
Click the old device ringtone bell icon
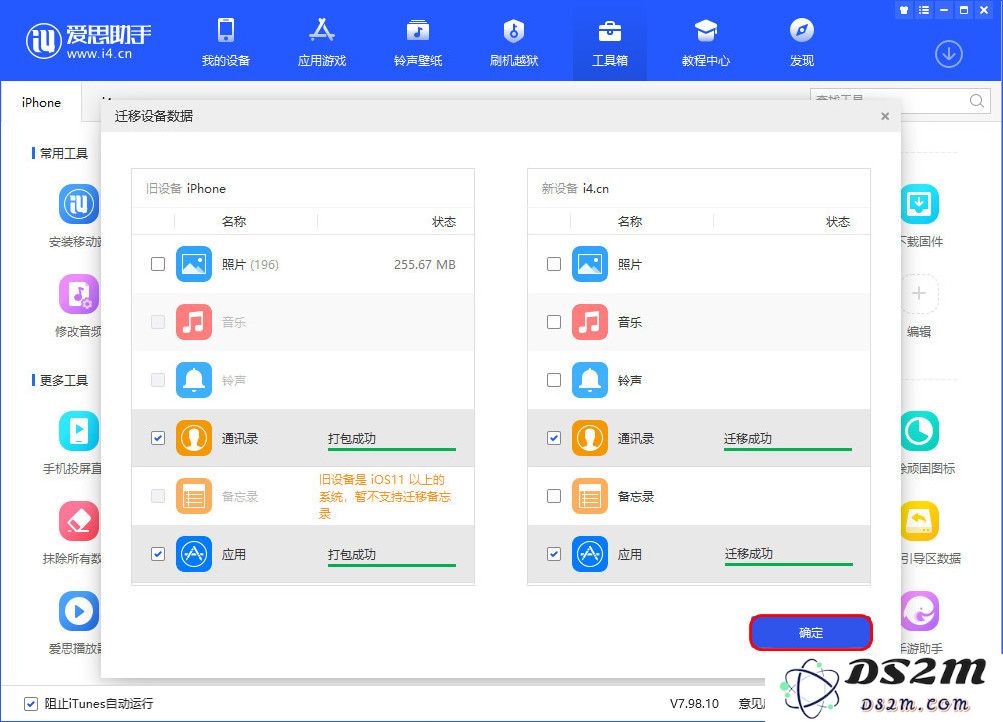(x=194, y=380)
